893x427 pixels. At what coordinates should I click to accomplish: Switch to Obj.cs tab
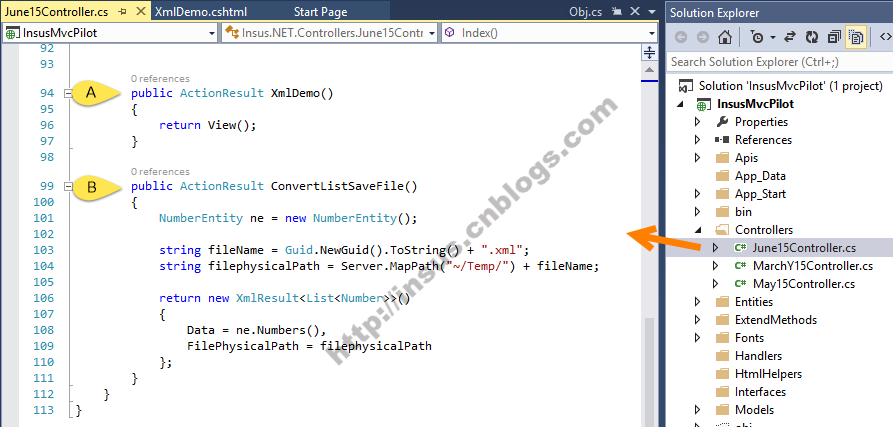click(586, 11)
